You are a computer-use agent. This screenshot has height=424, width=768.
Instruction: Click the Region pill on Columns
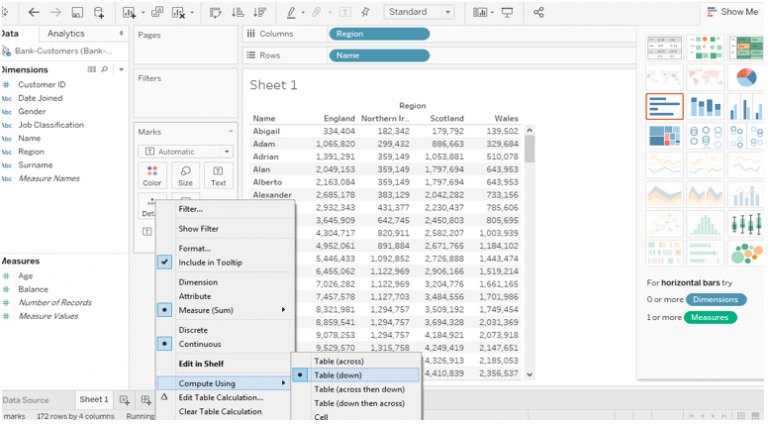(x=379, y=34)
